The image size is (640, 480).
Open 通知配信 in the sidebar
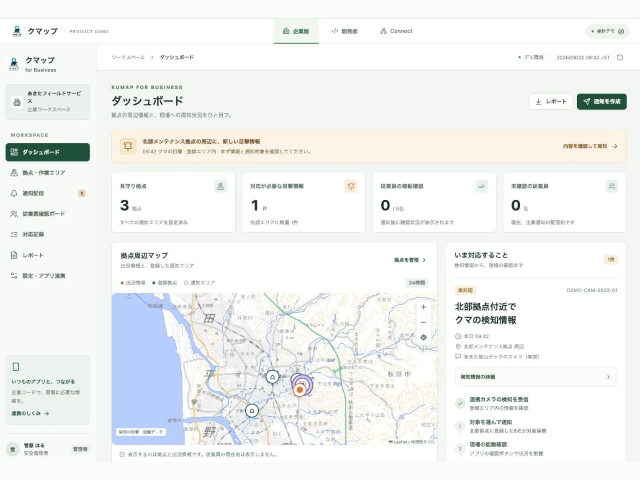(48, 193)
